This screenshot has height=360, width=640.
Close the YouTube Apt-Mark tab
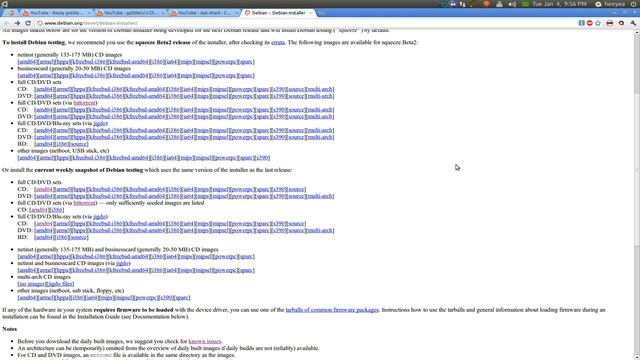pyautogui.click(x=236, y=13)
